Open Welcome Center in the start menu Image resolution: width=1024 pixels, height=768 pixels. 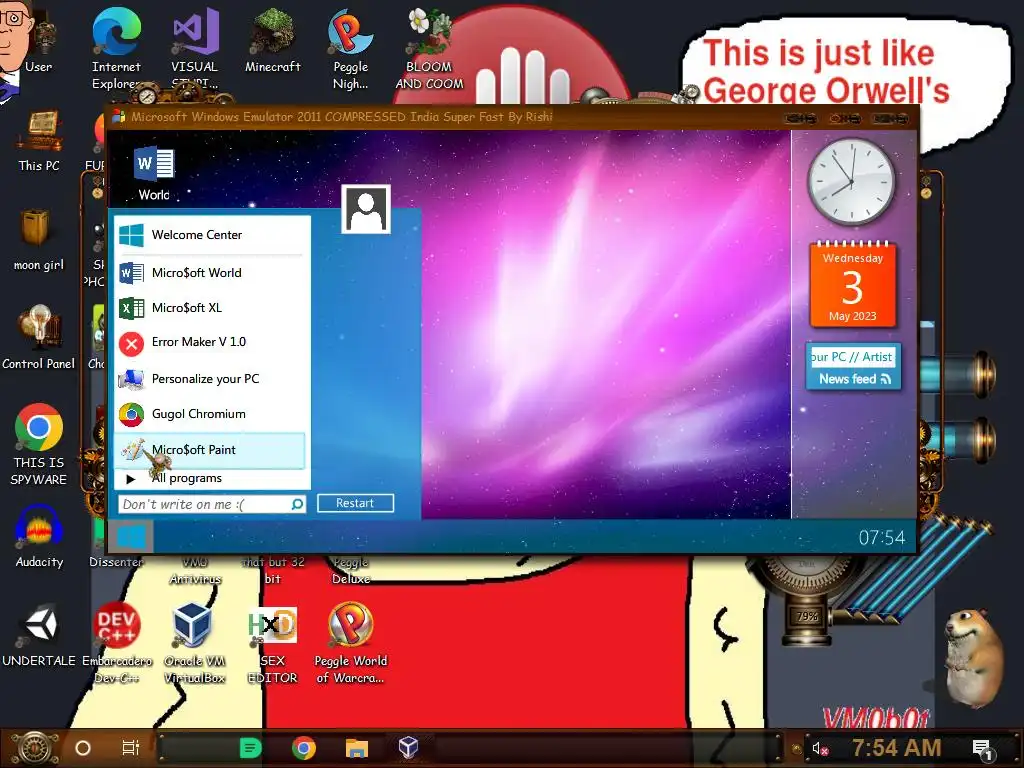(x=209, y=234)
